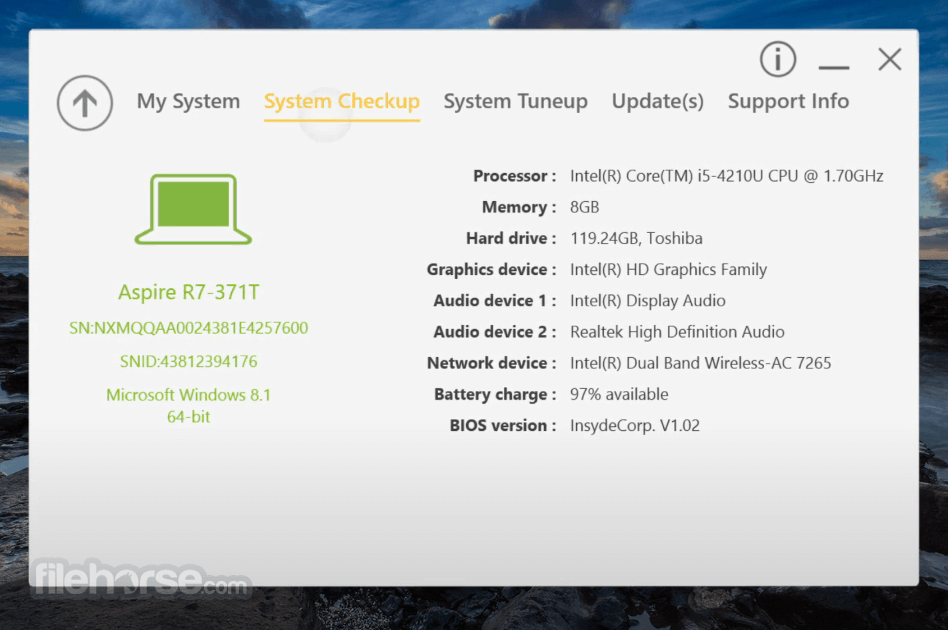Open the Support Info tab
948x630 pixels.
(x=788, y=102)
